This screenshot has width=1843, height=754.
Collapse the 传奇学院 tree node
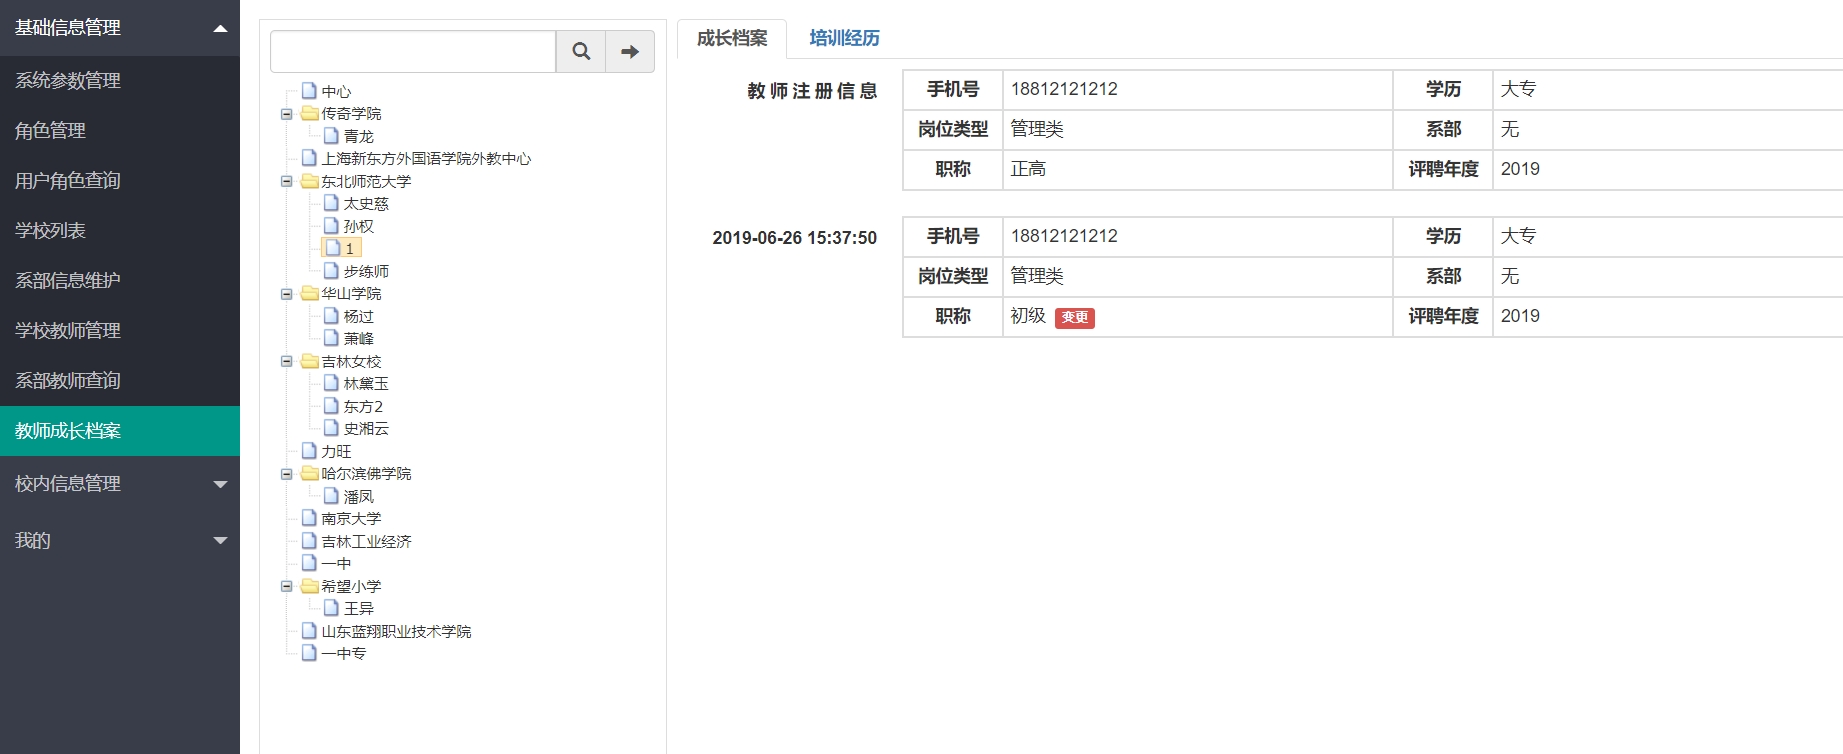[x=287, y=114]
